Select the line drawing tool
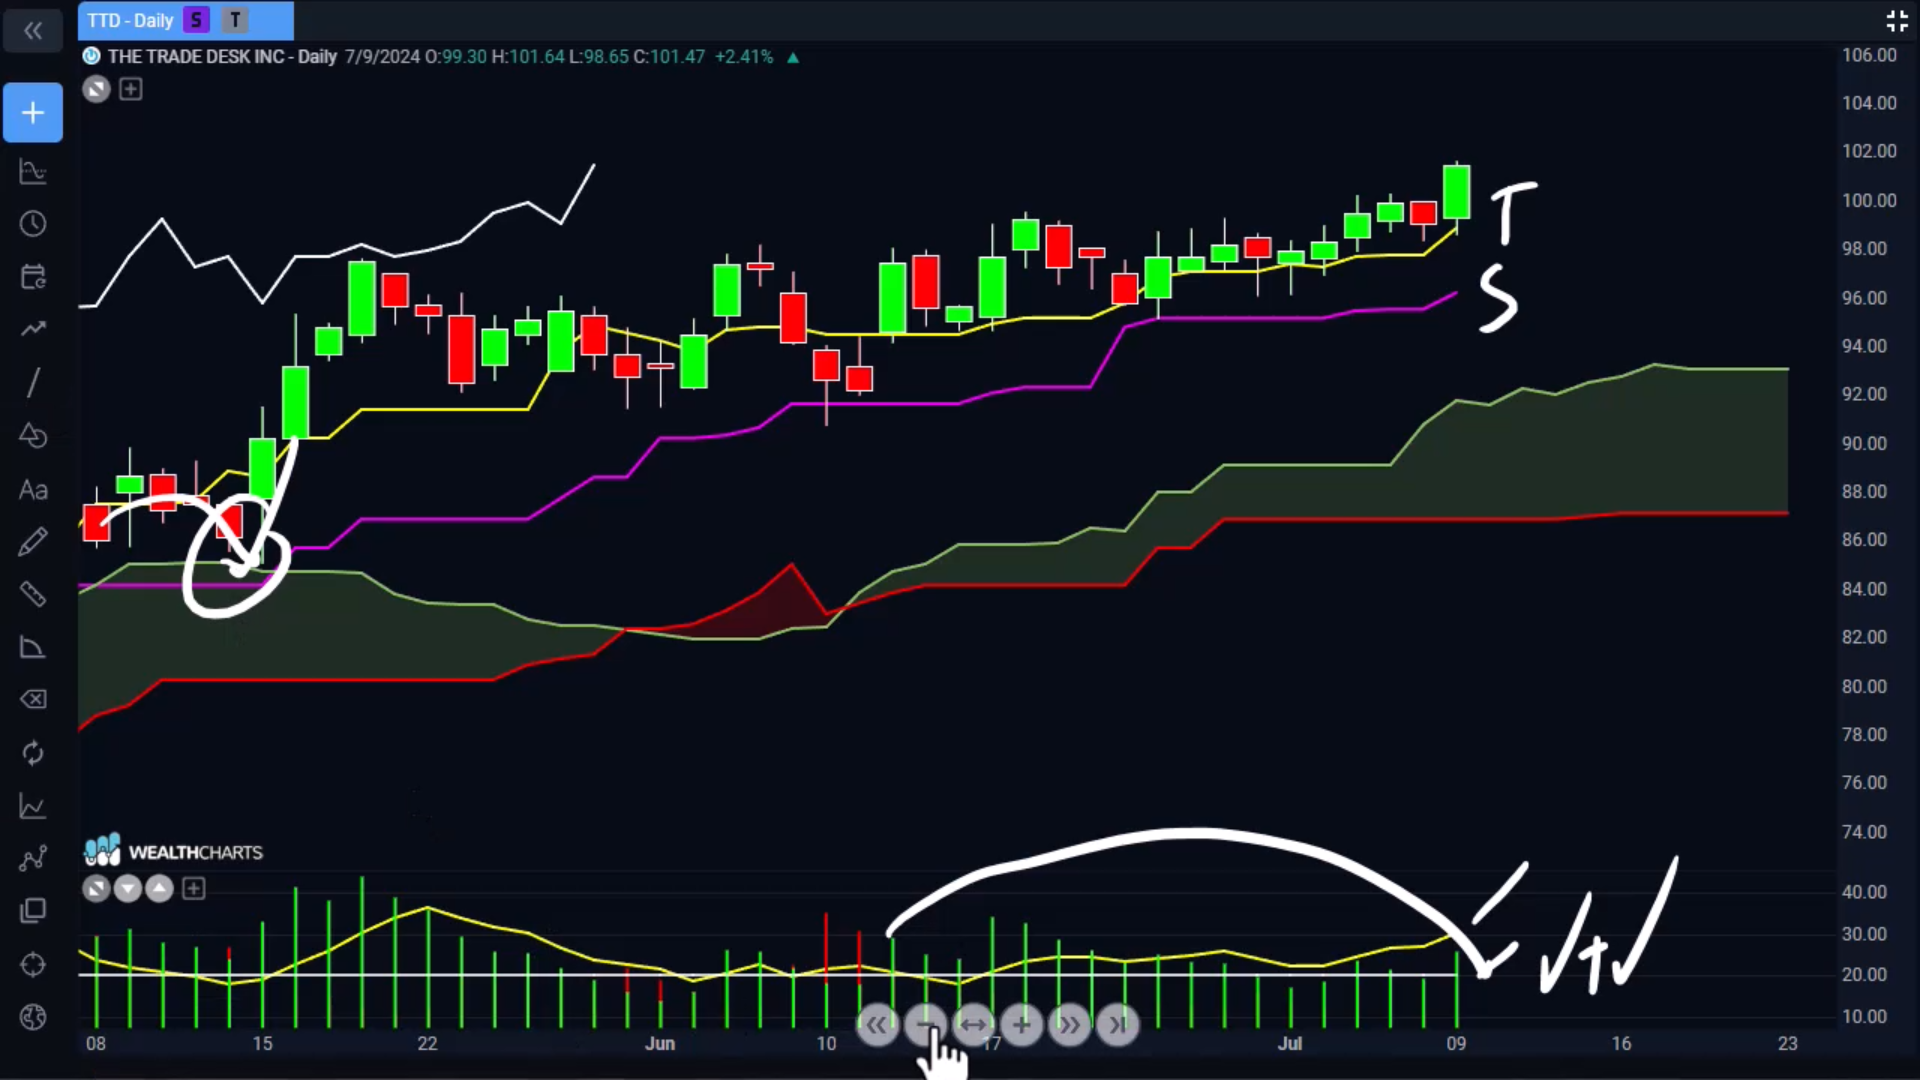Viewport: 1920px width, 1080px height. point(33,382)
